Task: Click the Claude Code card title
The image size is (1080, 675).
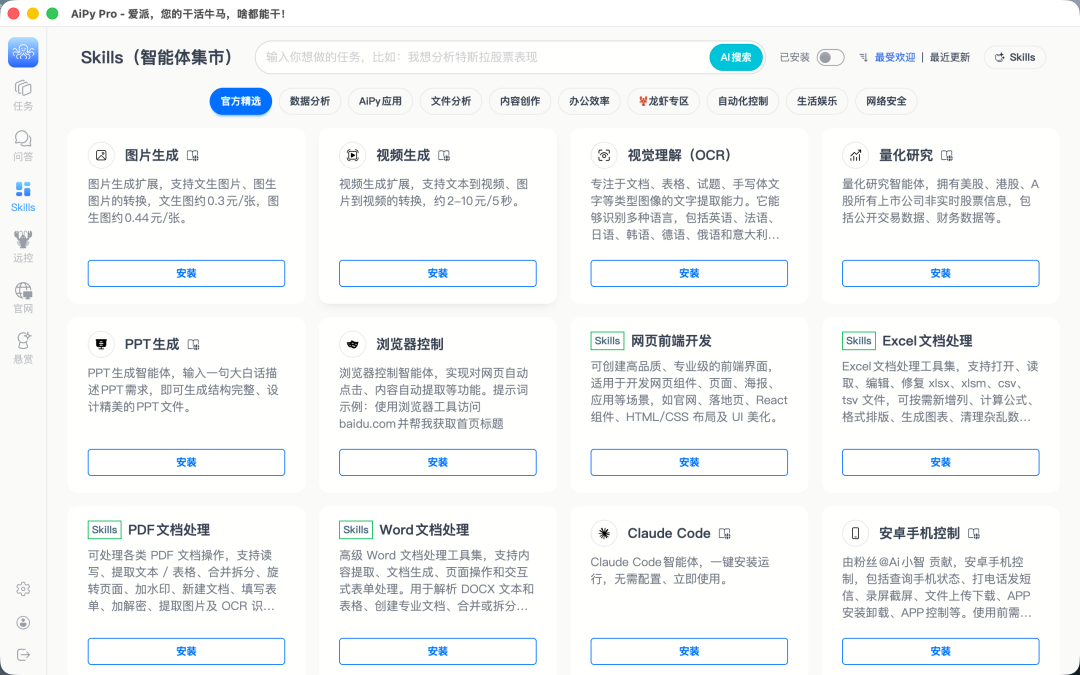Action: pos(669,533)
